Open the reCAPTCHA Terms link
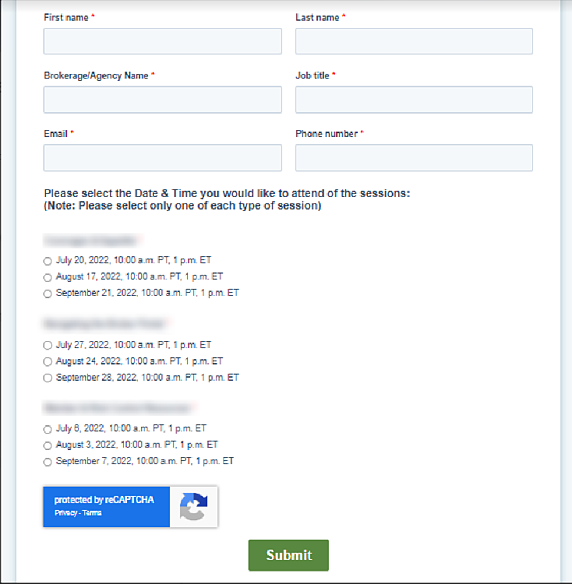This screenshot has width=572, height=584. 92,513
